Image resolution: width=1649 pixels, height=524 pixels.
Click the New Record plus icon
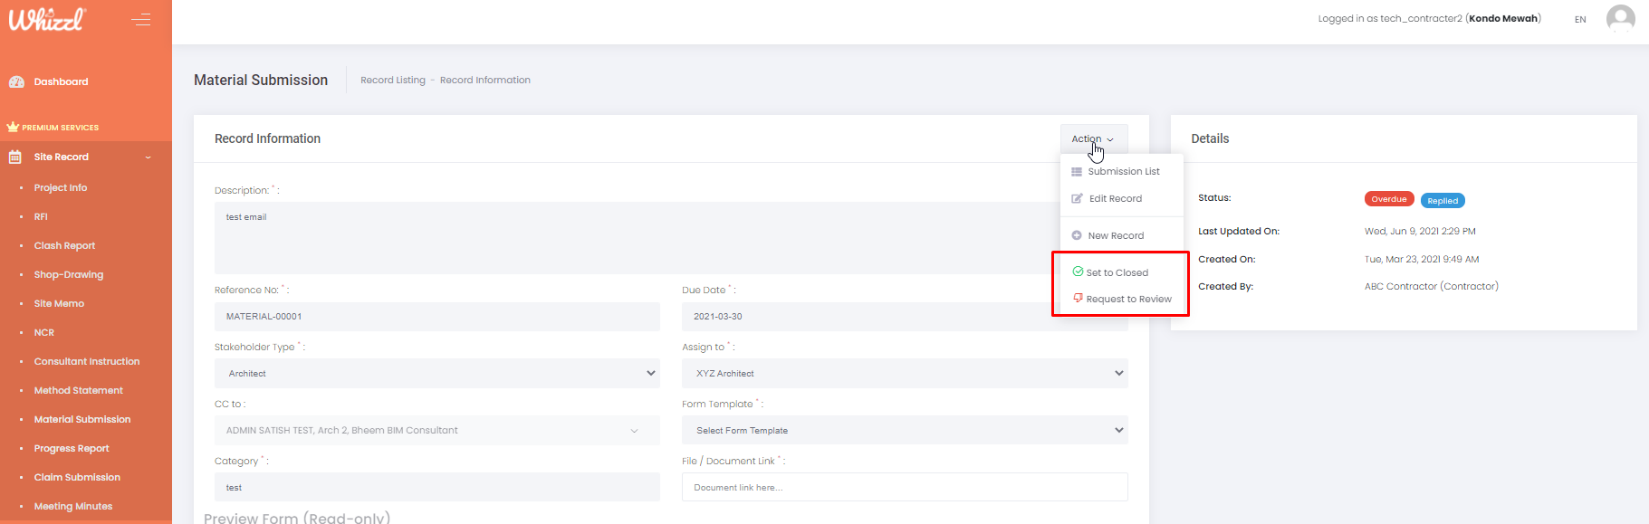click(1077, 236)
